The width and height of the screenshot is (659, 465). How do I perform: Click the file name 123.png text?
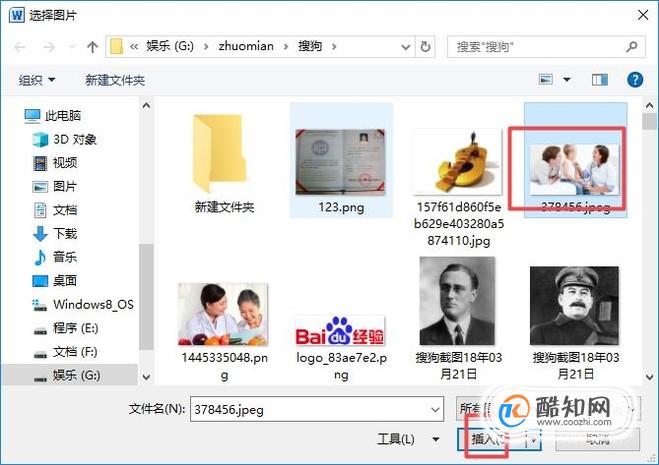point(341,207)
